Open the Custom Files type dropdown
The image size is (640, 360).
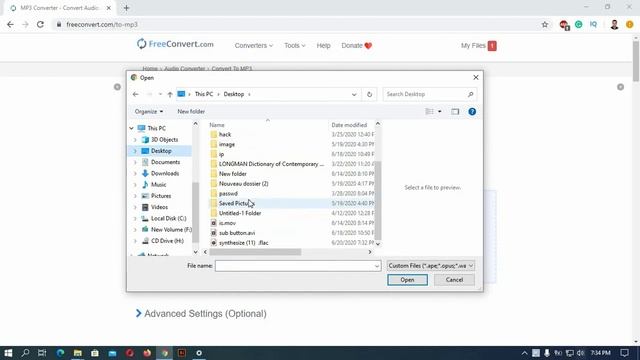coord(431,266)
